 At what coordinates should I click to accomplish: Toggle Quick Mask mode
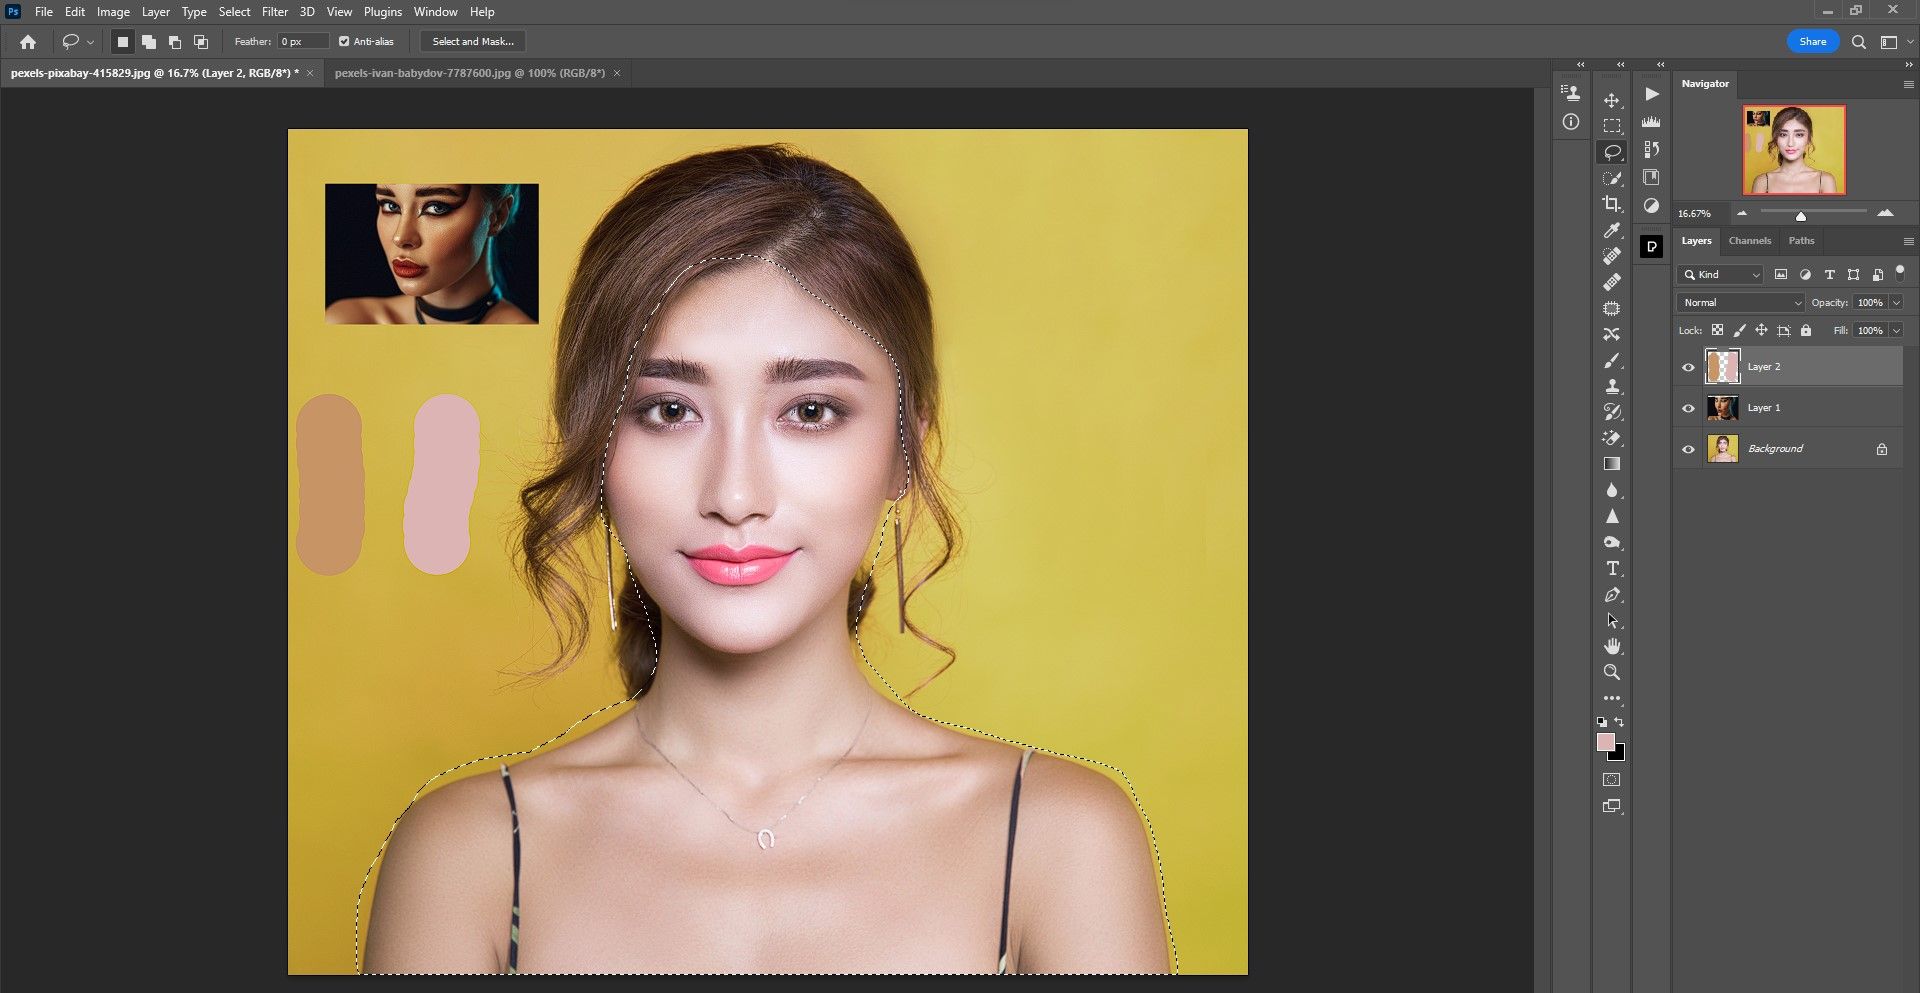1611,779
